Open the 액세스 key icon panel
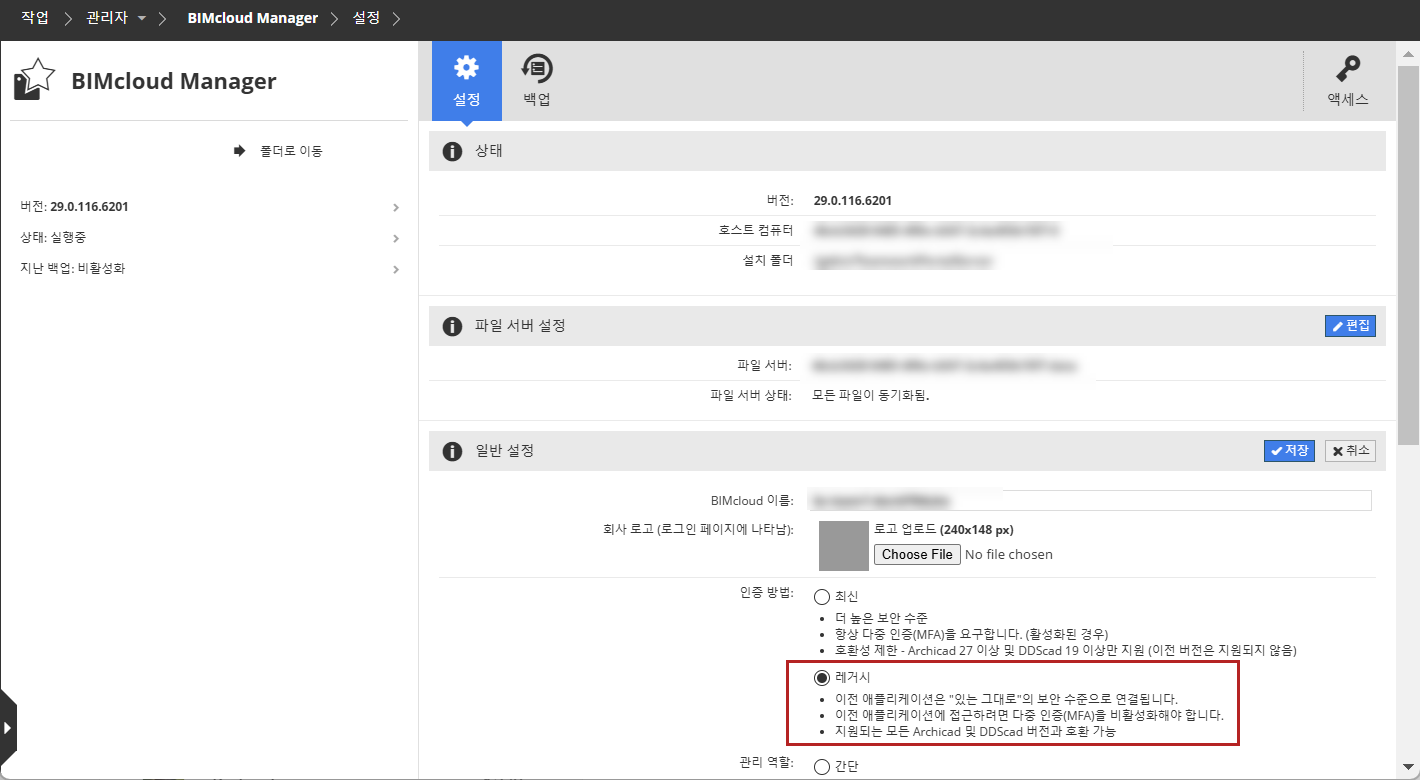The height and width of the screenshot is (780, 1420). click(x=1347, y=81)
